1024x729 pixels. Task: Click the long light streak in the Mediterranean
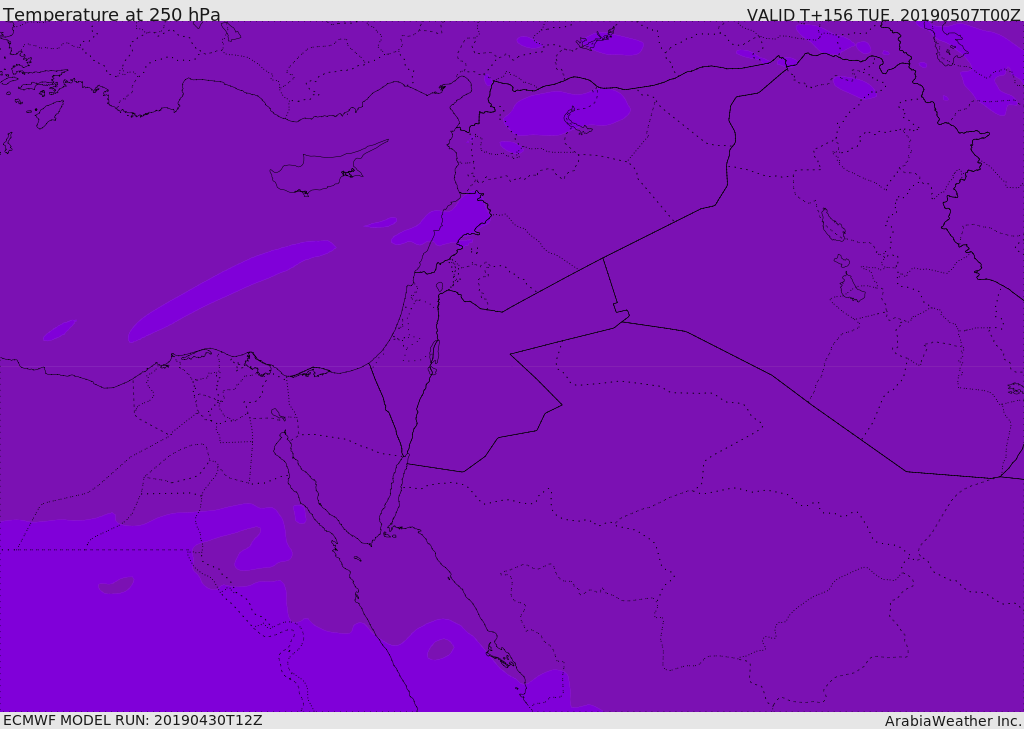point(232,289)
